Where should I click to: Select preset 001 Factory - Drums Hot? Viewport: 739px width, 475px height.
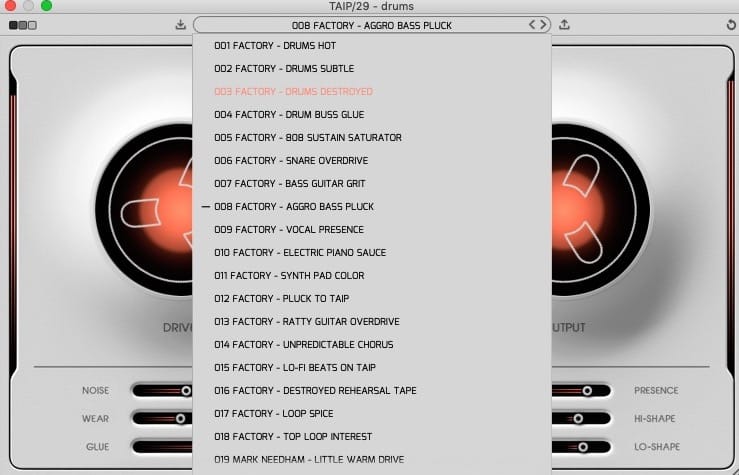(x=372, y=46)
